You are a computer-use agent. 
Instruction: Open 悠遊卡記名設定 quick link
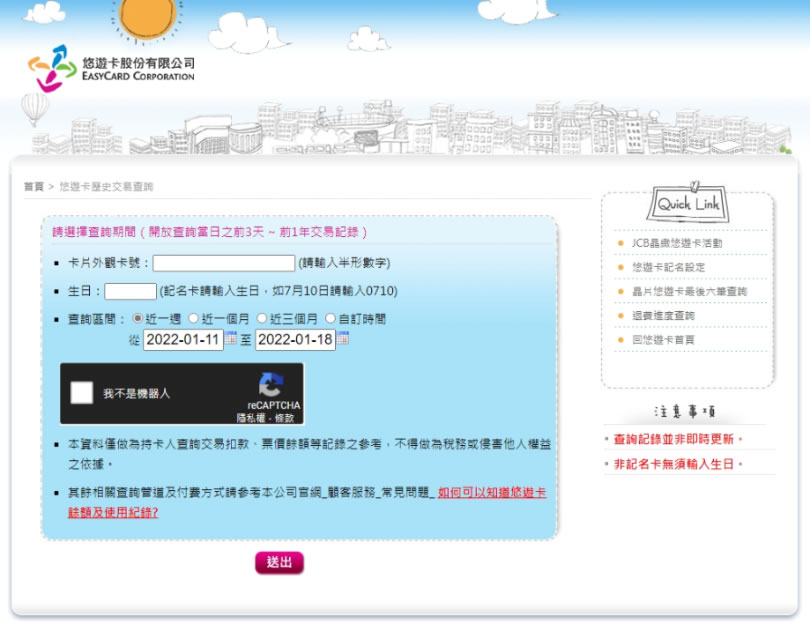click(x=668, y=267)
